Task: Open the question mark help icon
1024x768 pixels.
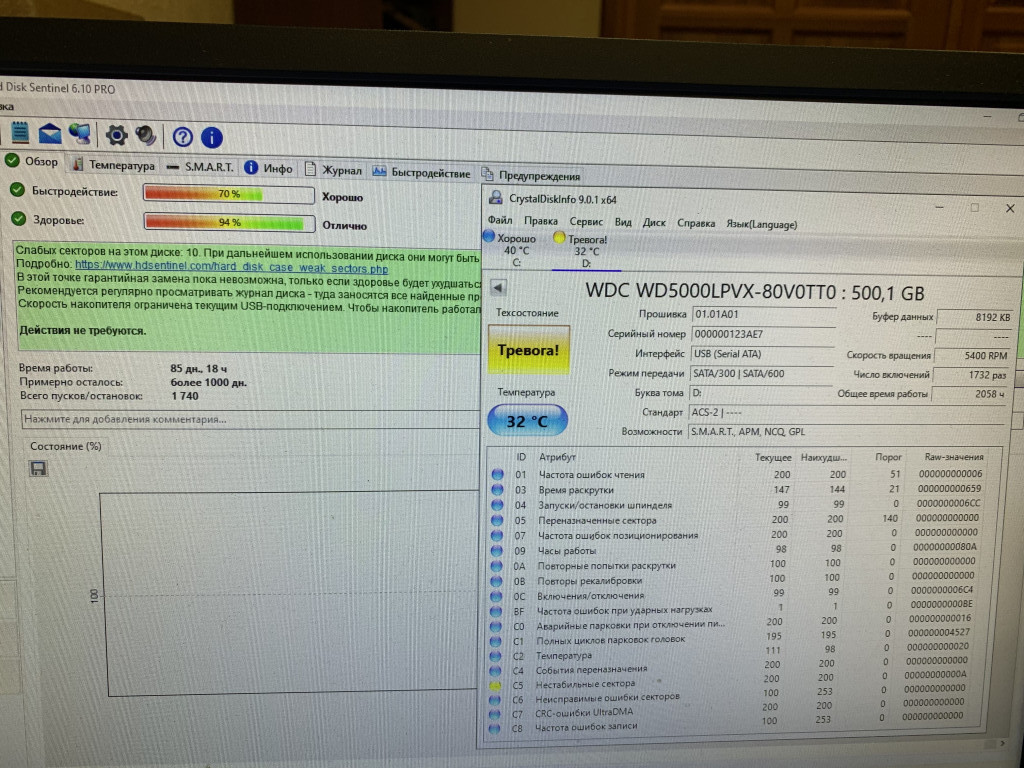Action: [183, 136]
